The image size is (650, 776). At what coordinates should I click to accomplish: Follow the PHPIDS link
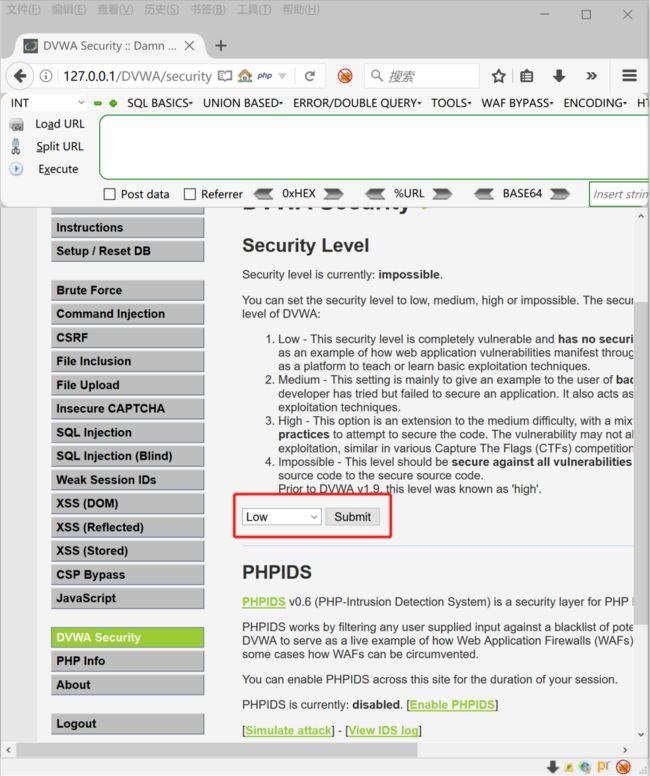(263, 602)
